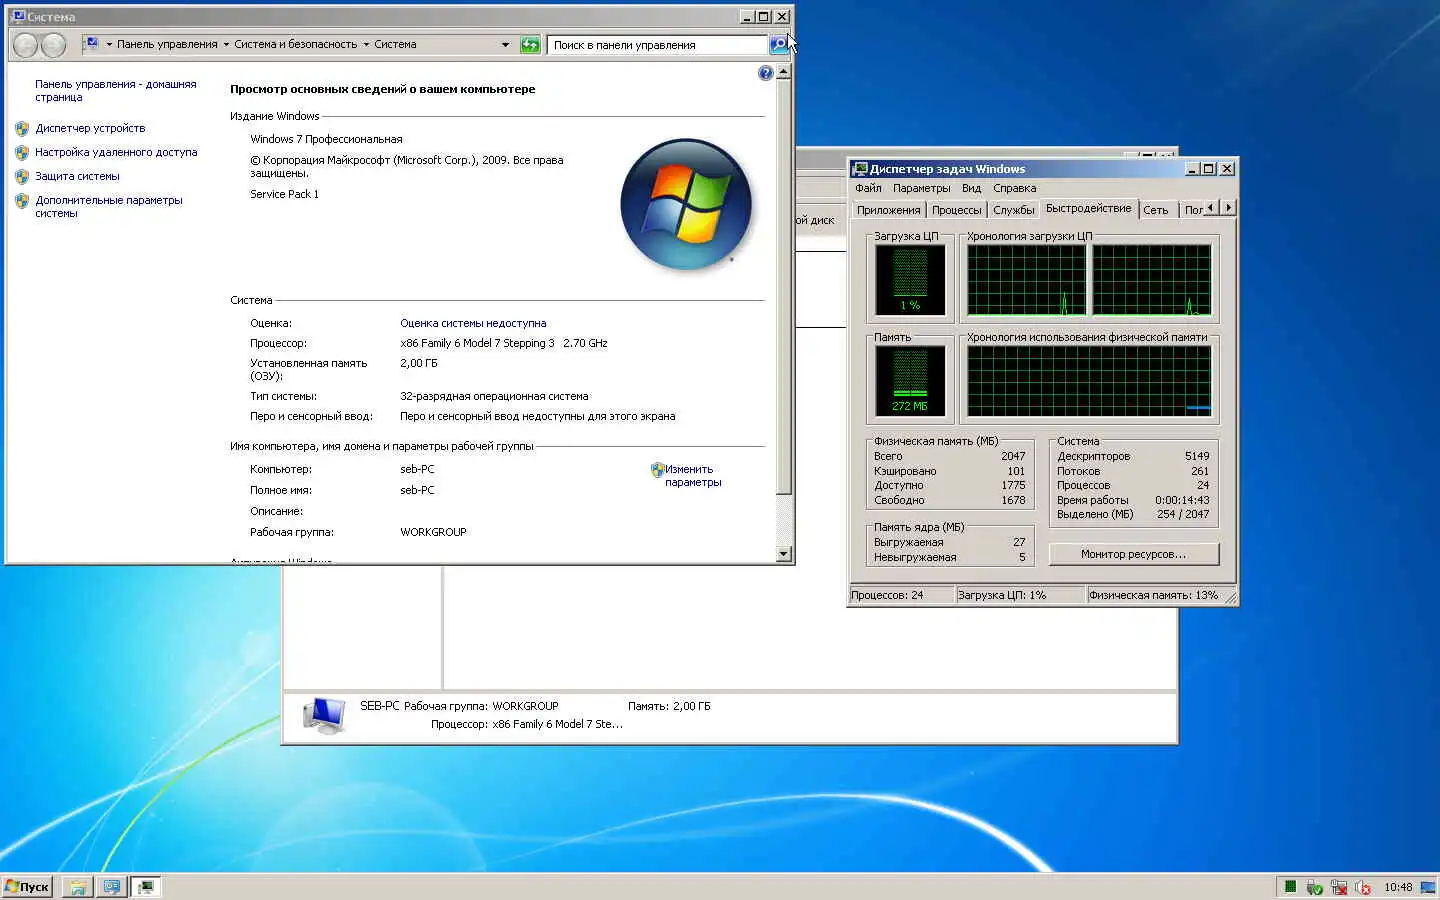Open the Справка menu in Task Manager
This screenshot has width=1440, height=900.
(1014, 188)
